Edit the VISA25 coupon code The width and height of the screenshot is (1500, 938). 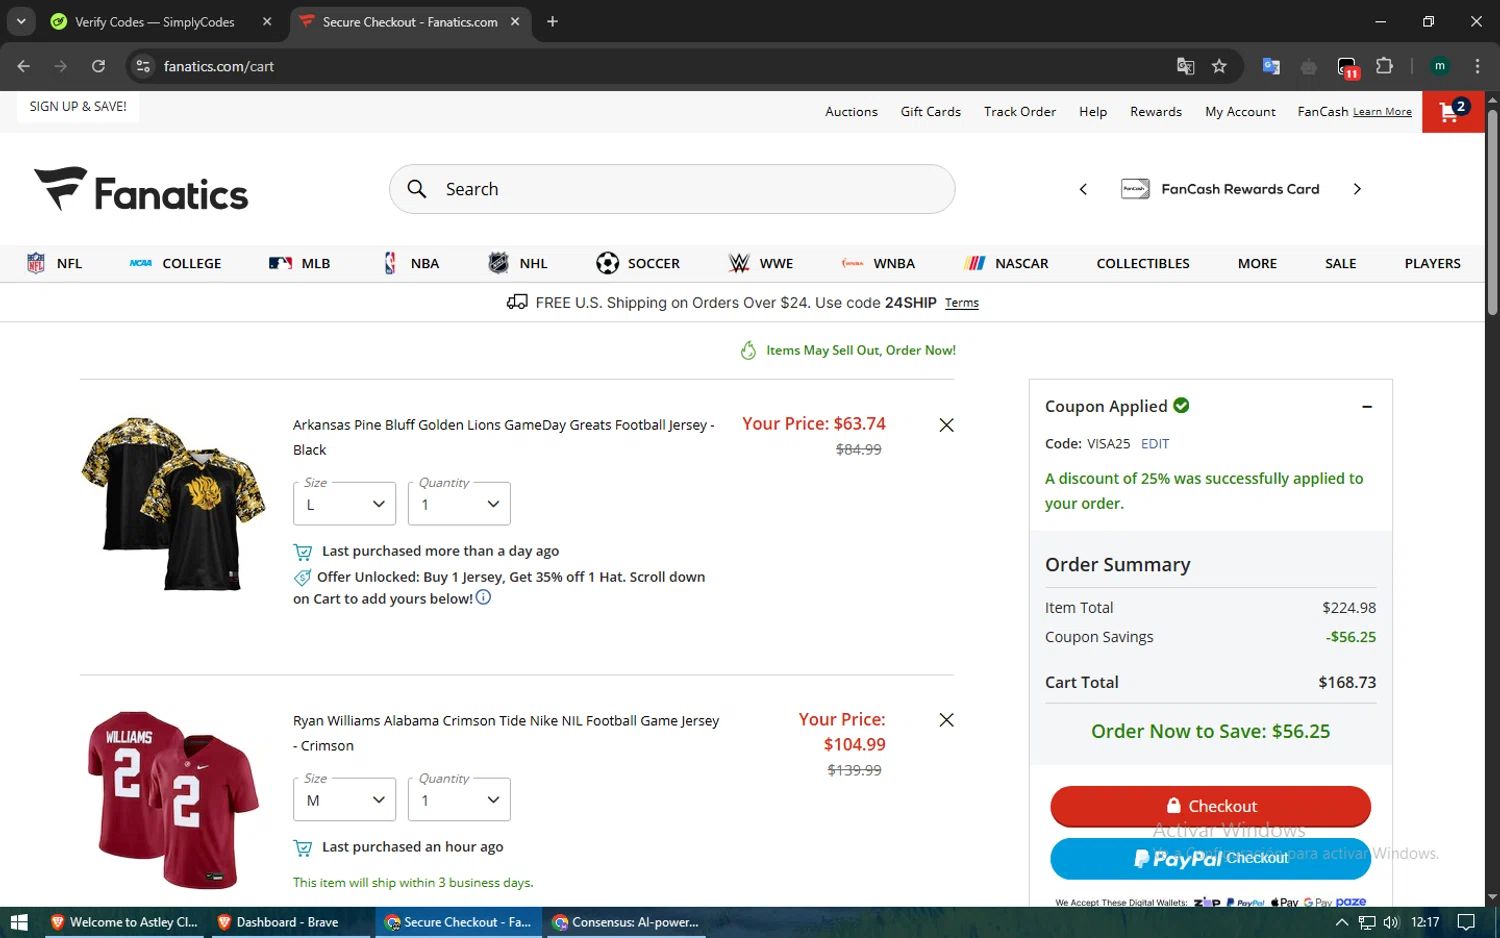coord(1155,443)
